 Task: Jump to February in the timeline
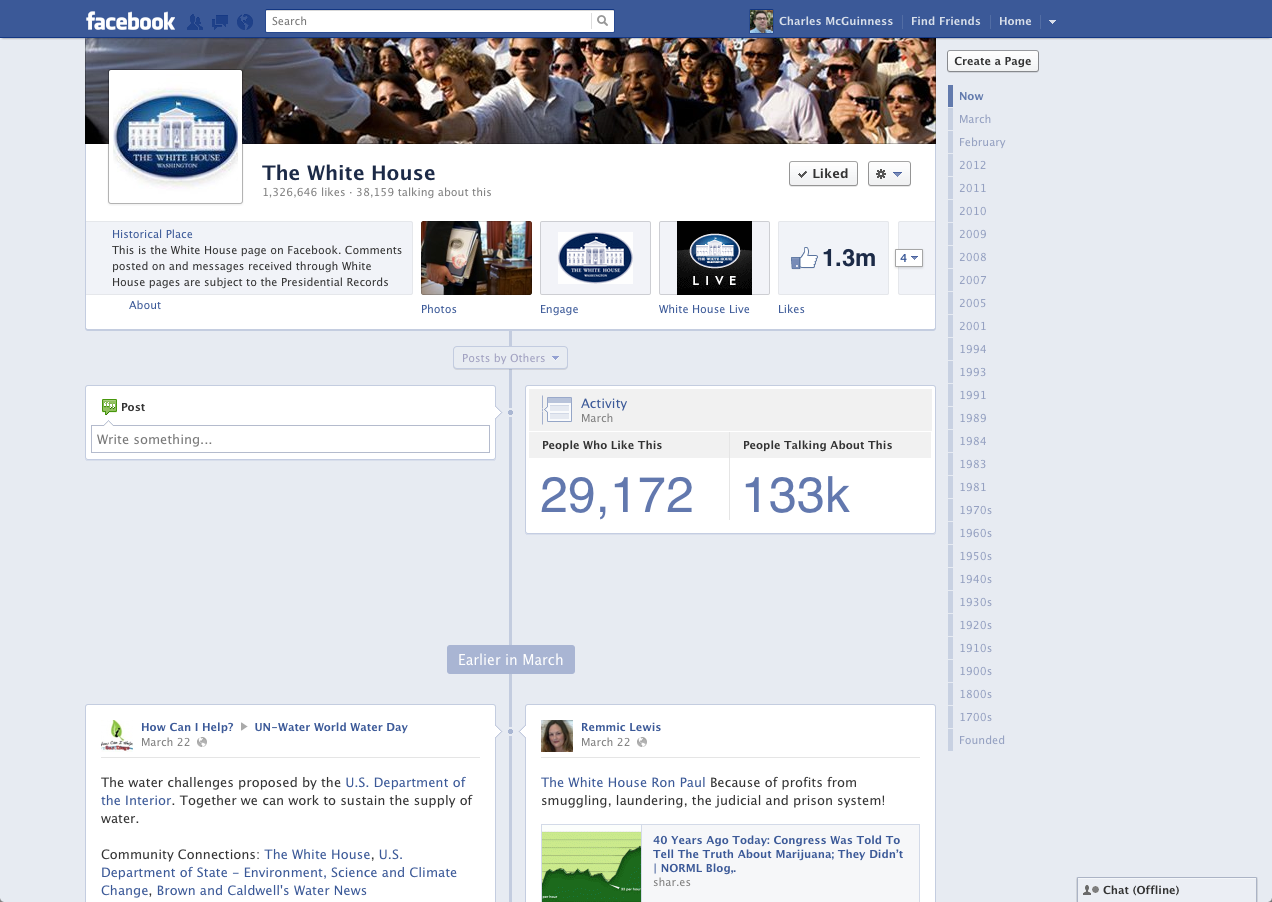click(x=982, y=142)
